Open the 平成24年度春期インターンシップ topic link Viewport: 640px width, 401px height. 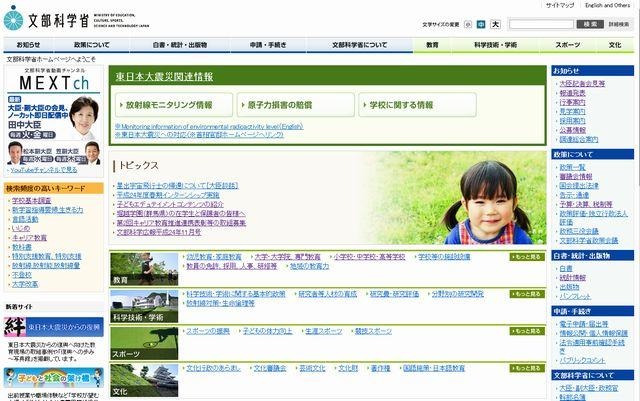(x=168, y=195)
